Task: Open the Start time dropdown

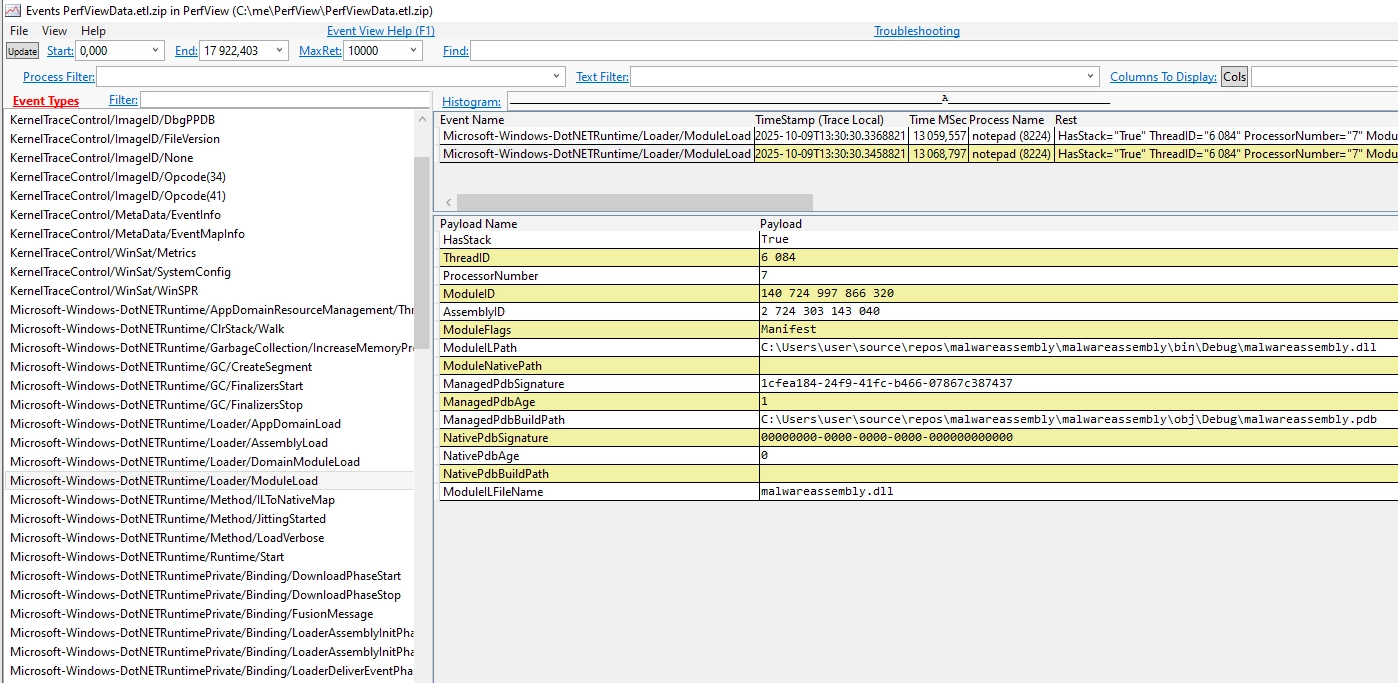Action: 156,50
